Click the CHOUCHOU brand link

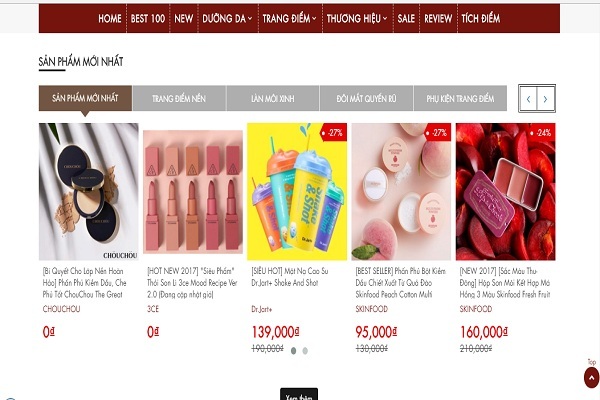coord(62,309)
